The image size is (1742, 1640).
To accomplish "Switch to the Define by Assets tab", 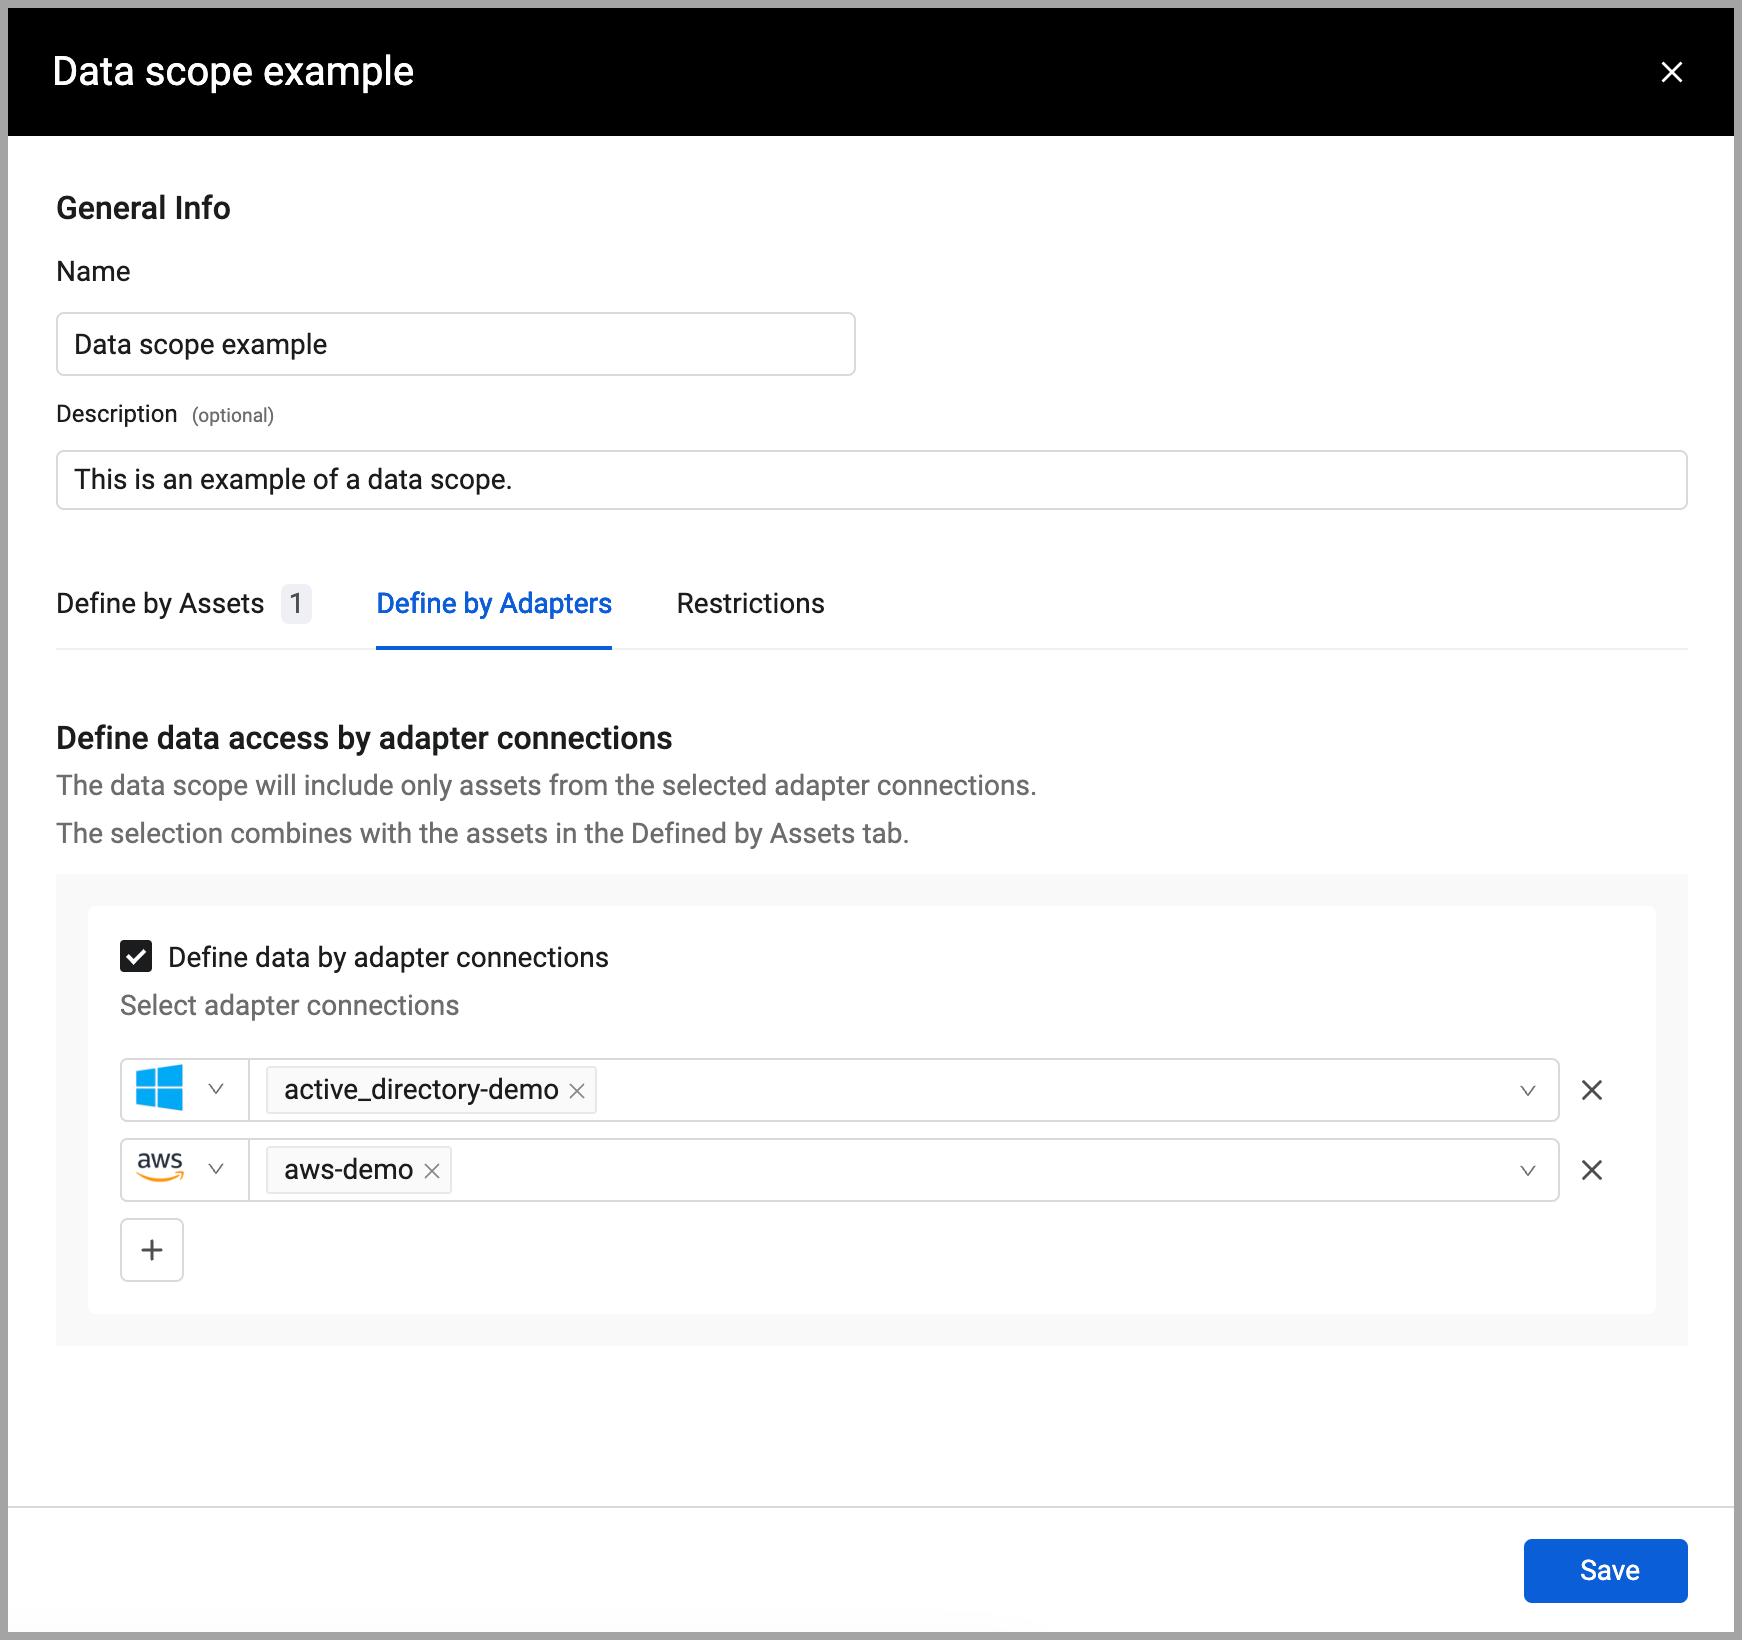I will (x=161, y=604).
